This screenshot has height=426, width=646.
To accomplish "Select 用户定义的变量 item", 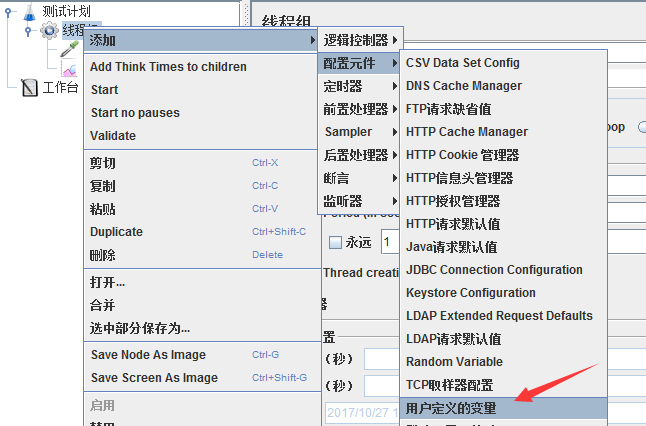I will [x=503, y=408].
